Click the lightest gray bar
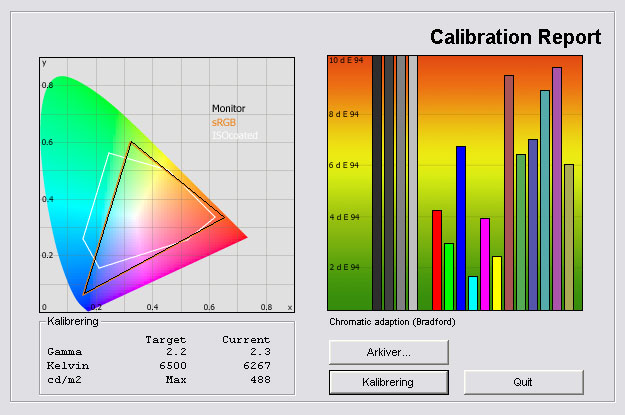This screenshot has width=625, height=415. (412, 182)
